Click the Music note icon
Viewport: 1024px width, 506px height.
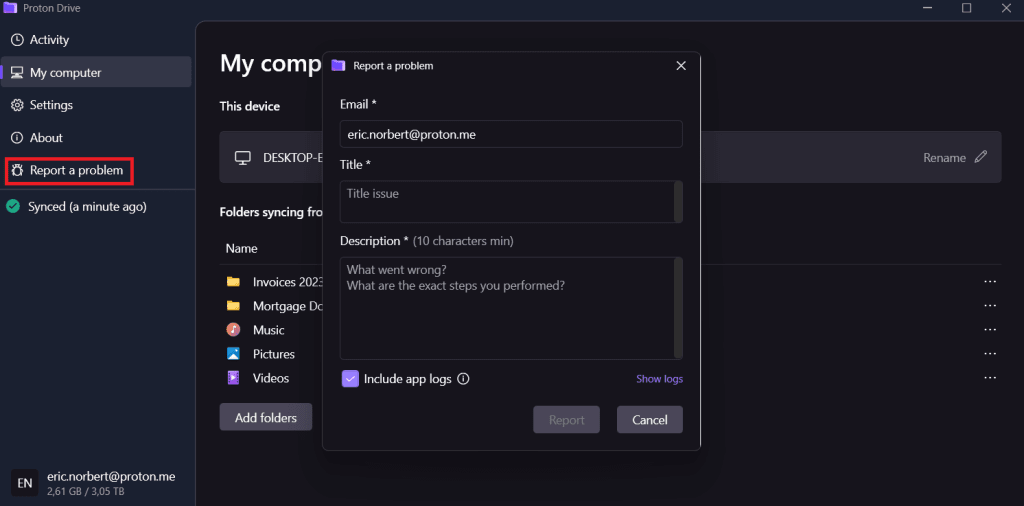(x=233, y=330)
